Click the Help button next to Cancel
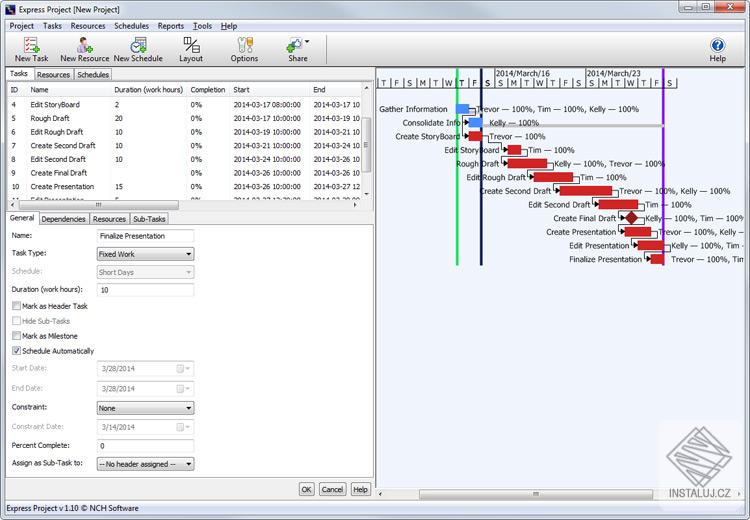Image resolution: width=750 pixels, height=520 pixels. [x=360, y=489]
